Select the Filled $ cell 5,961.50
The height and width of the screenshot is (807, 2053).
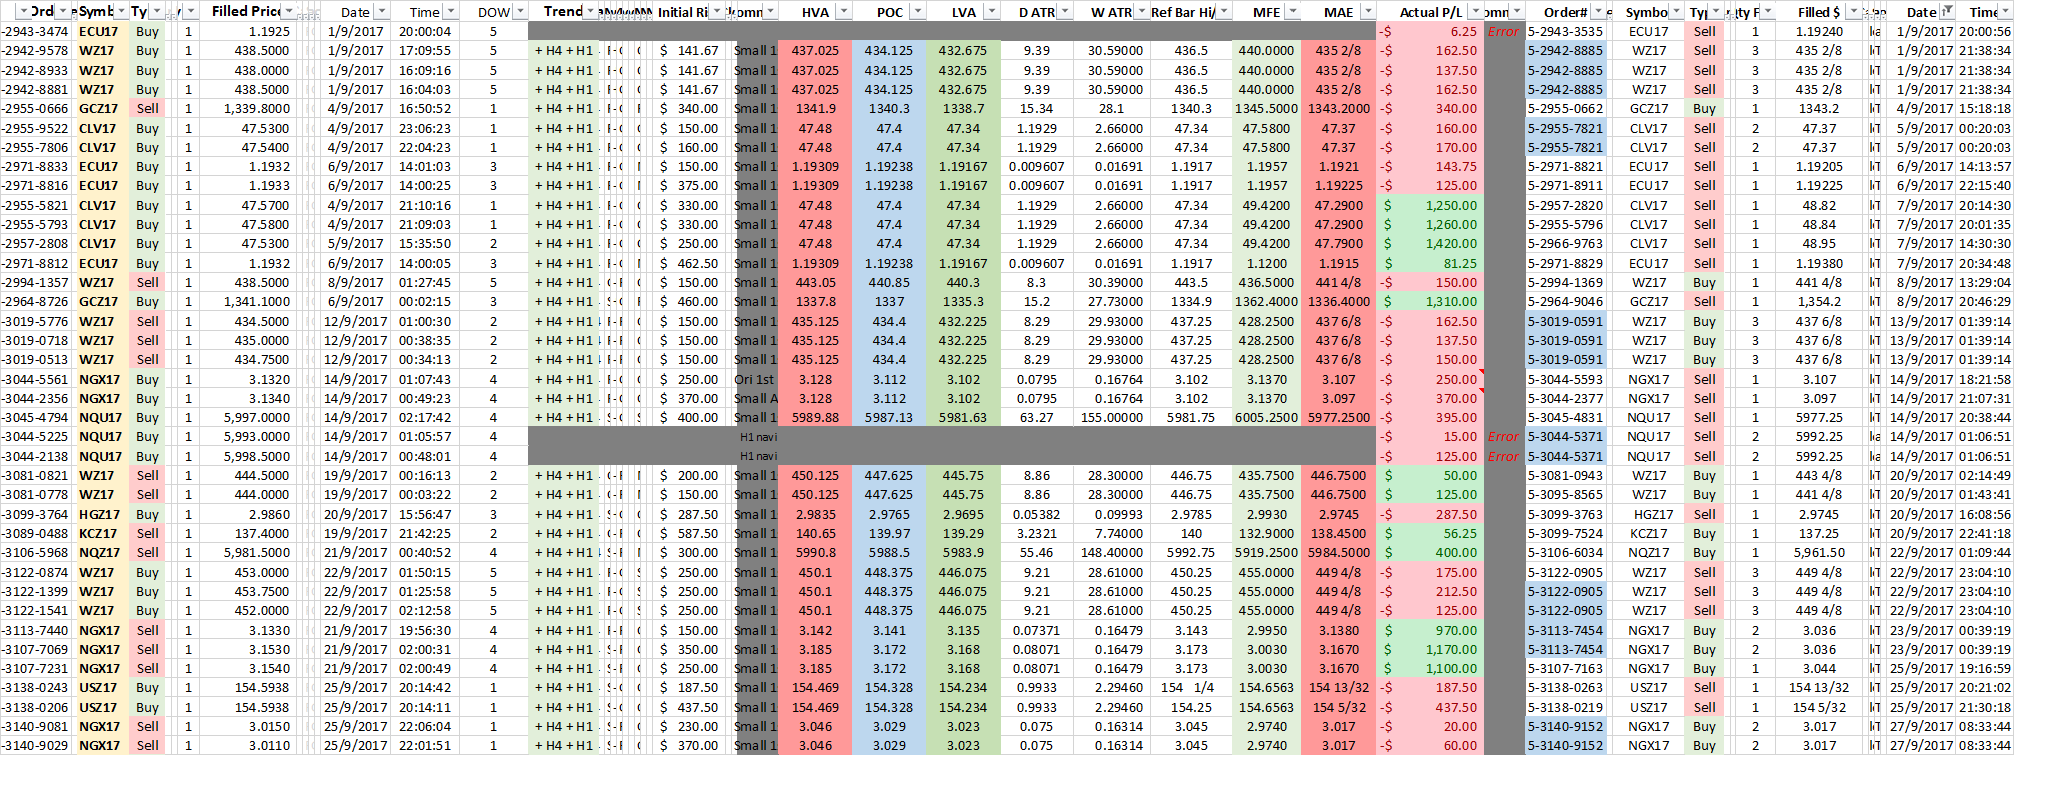1819,553
